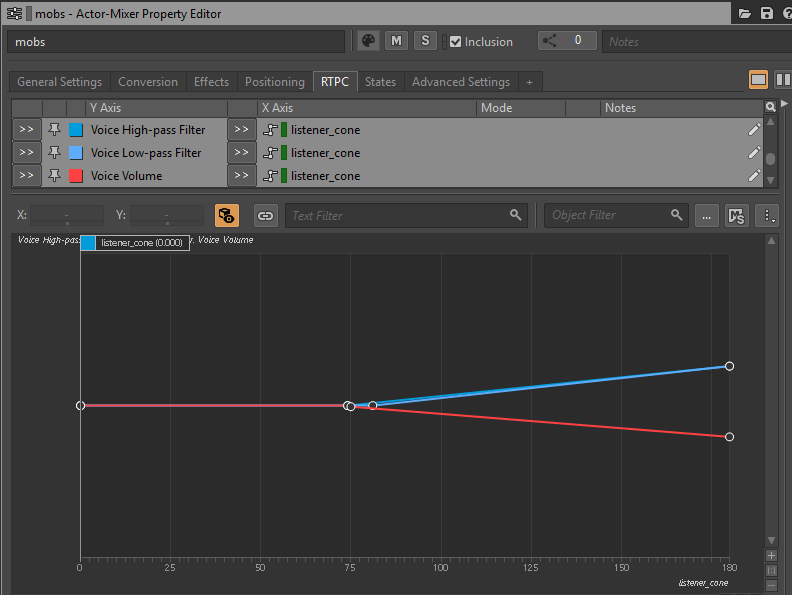Image resolution: width=792 pixels, height=595 pixels.
Task: Open Y Axis selector for Voice High-pass Filter
Action: (x=26, y=130)
